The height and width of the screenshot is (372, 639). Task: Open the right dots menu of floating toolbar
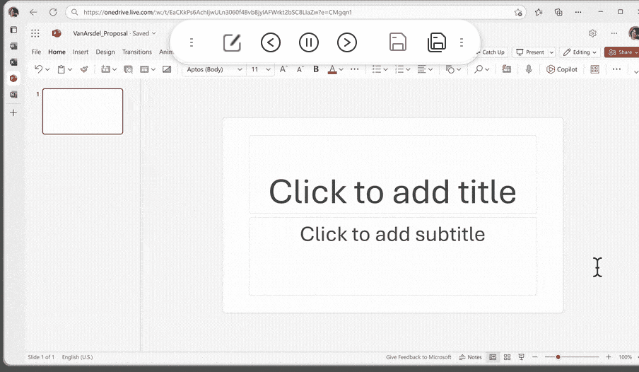[x=461, y=42]
